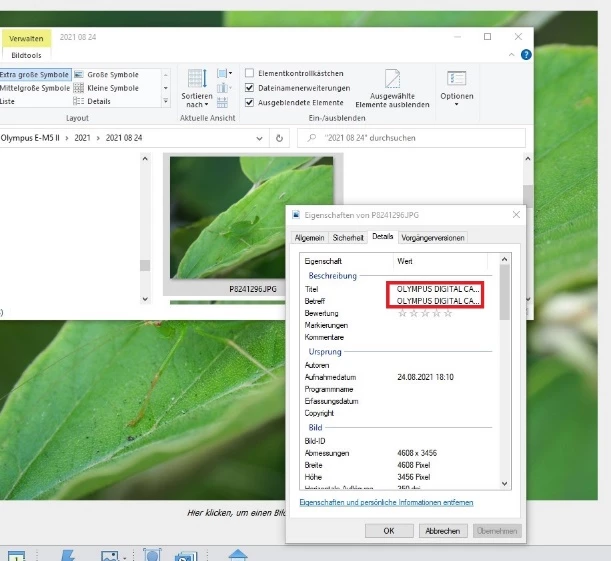Viewport: 611px width, 561px height.
Task: Click the Olympus E-M5 II breadcrumb
Action: [30, 138]
